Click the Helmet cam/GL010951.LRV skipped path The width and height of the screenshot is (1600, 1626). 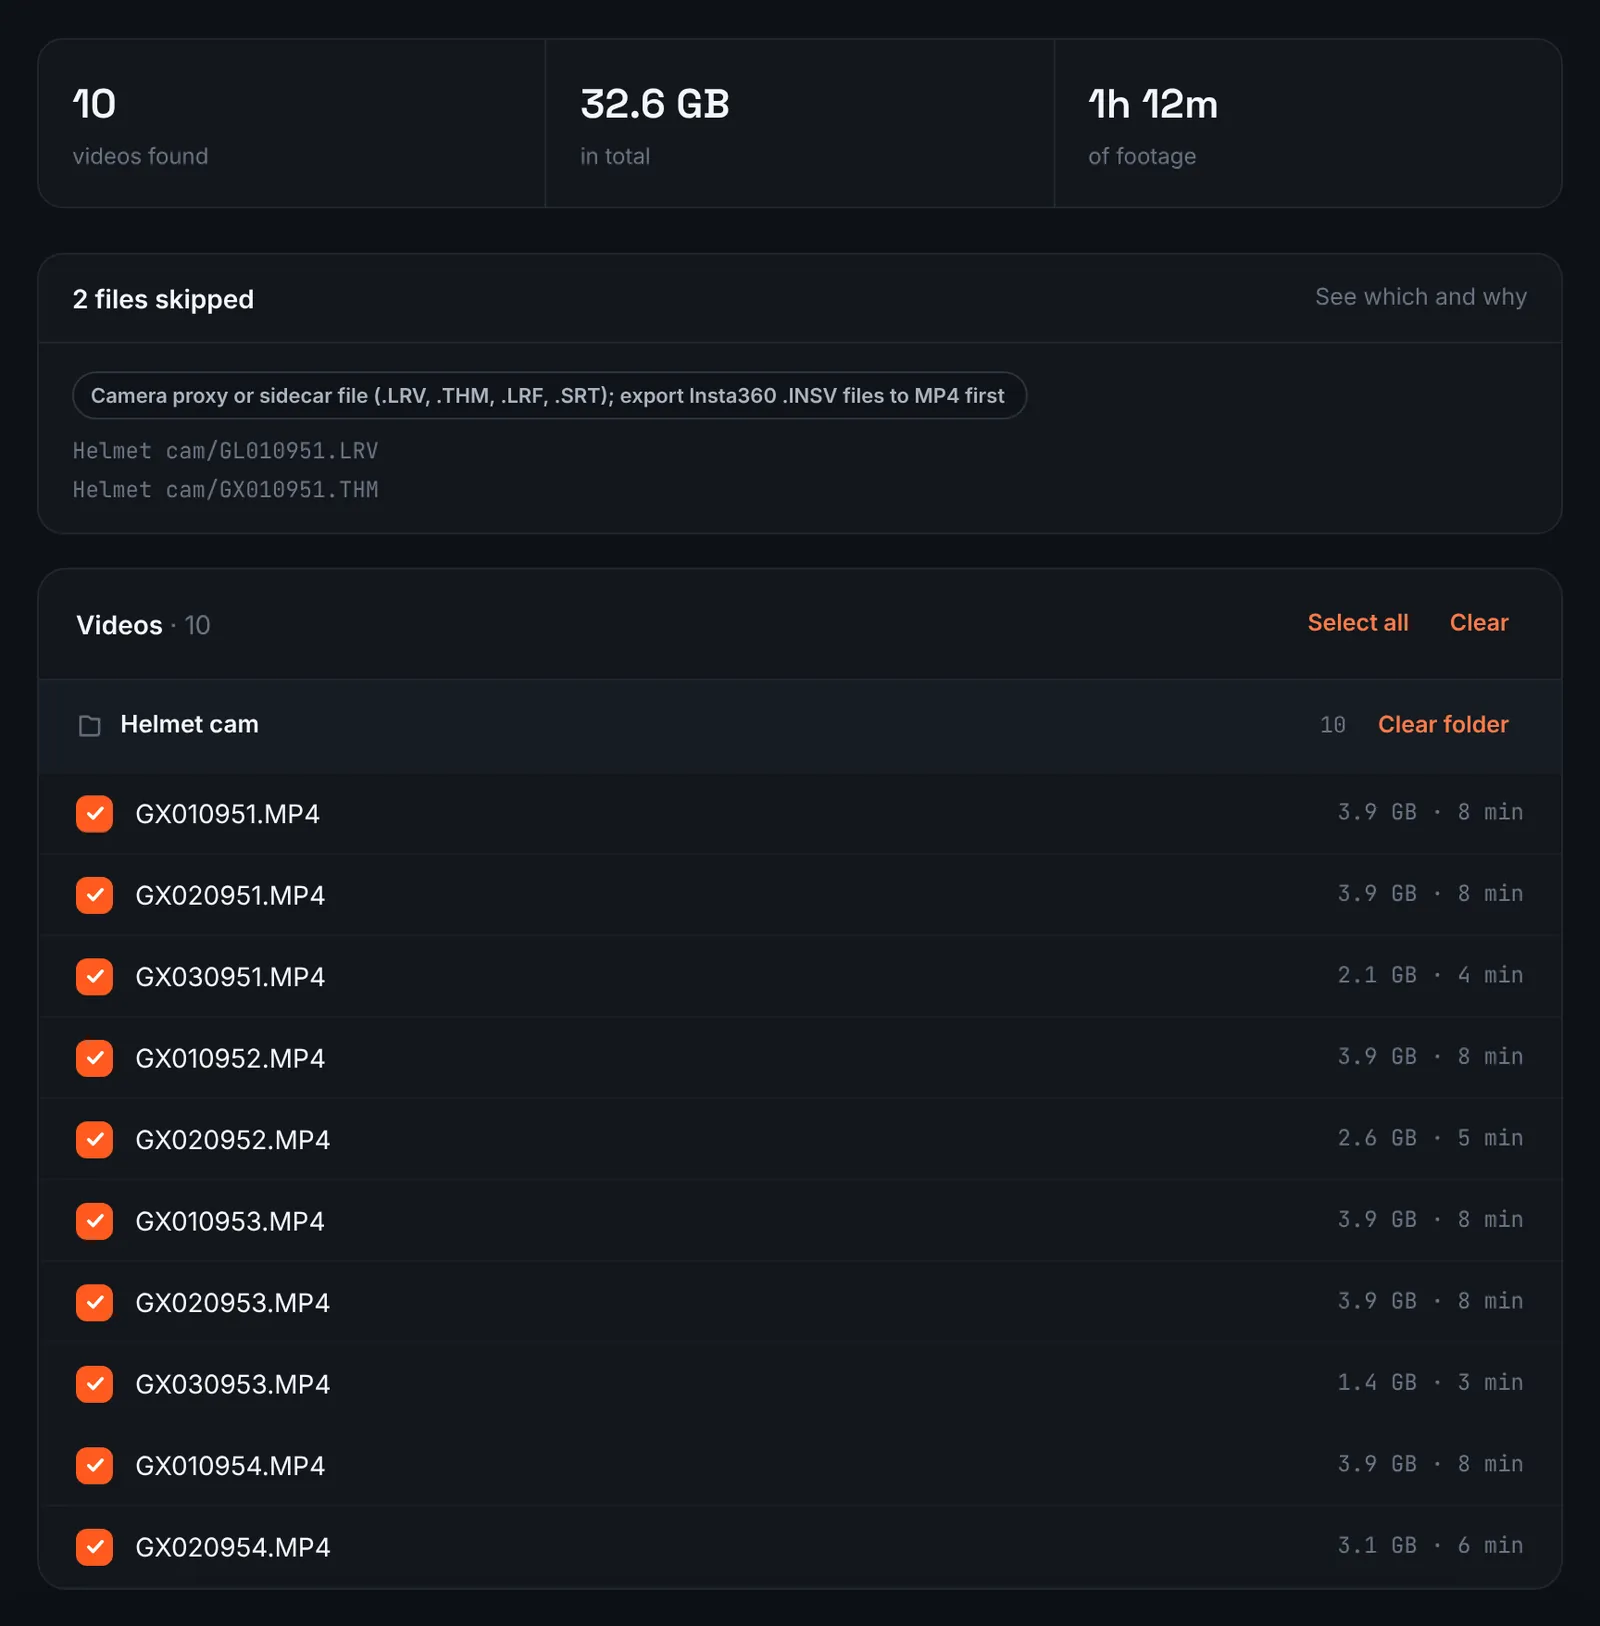pos(225,451)
